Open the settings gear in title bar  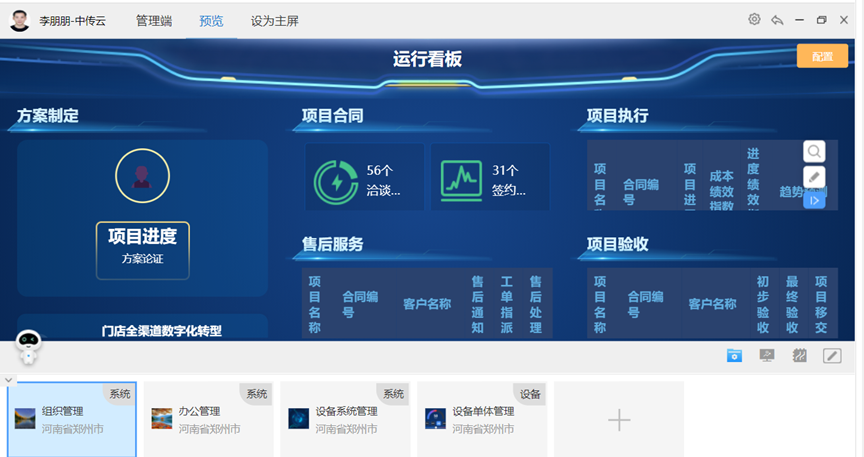pyautogui.click(x=754, y=20)
